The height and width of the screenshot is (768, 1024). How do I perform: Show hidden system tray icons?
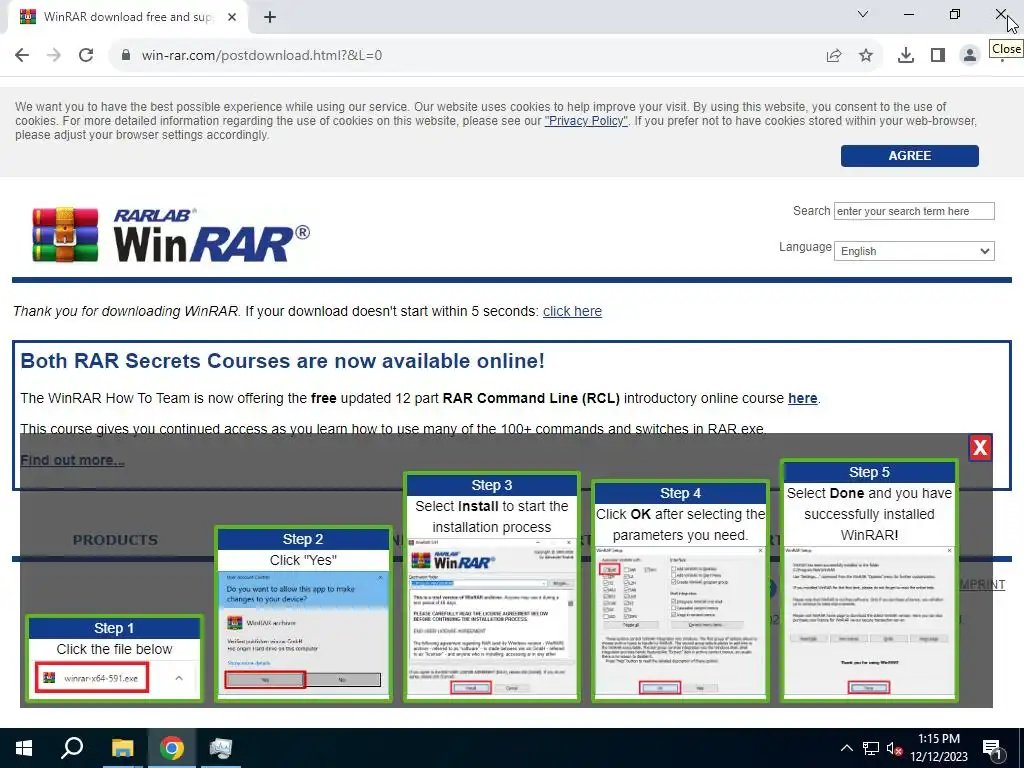pos(846,748)
